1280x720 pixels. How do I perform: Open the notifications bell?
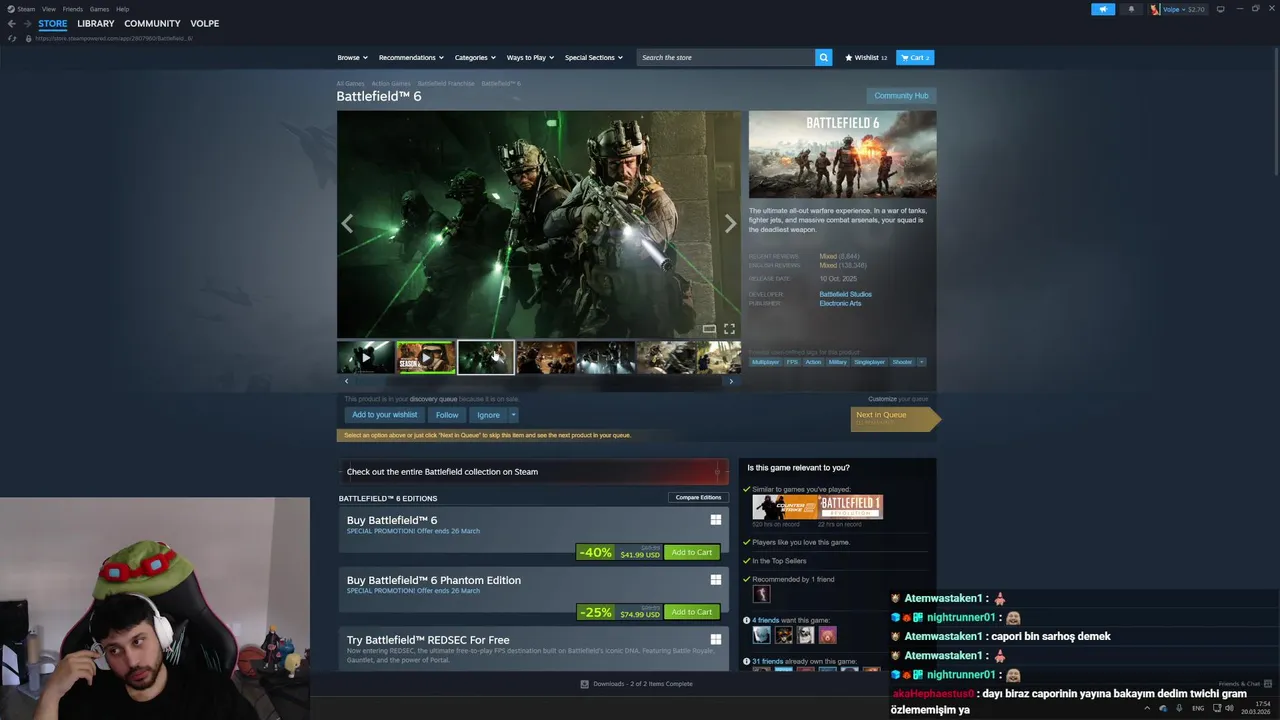(1131, 9)
